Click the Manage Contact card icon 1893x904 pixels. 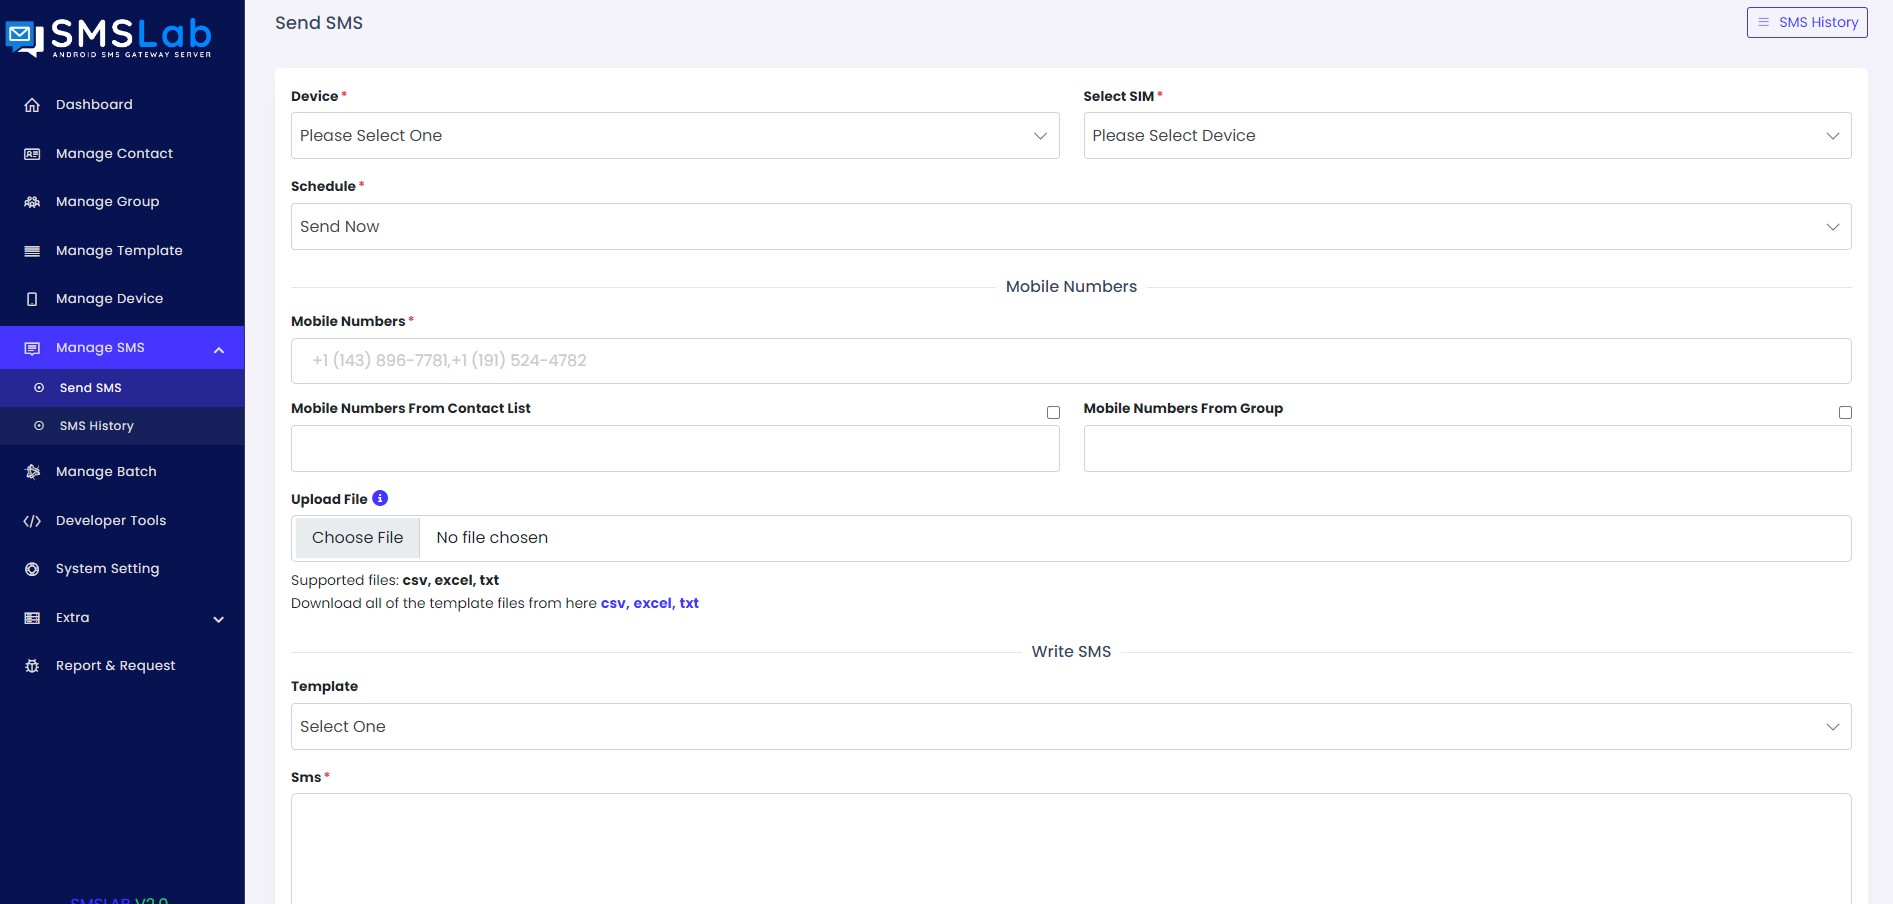[x=32, y=154]
